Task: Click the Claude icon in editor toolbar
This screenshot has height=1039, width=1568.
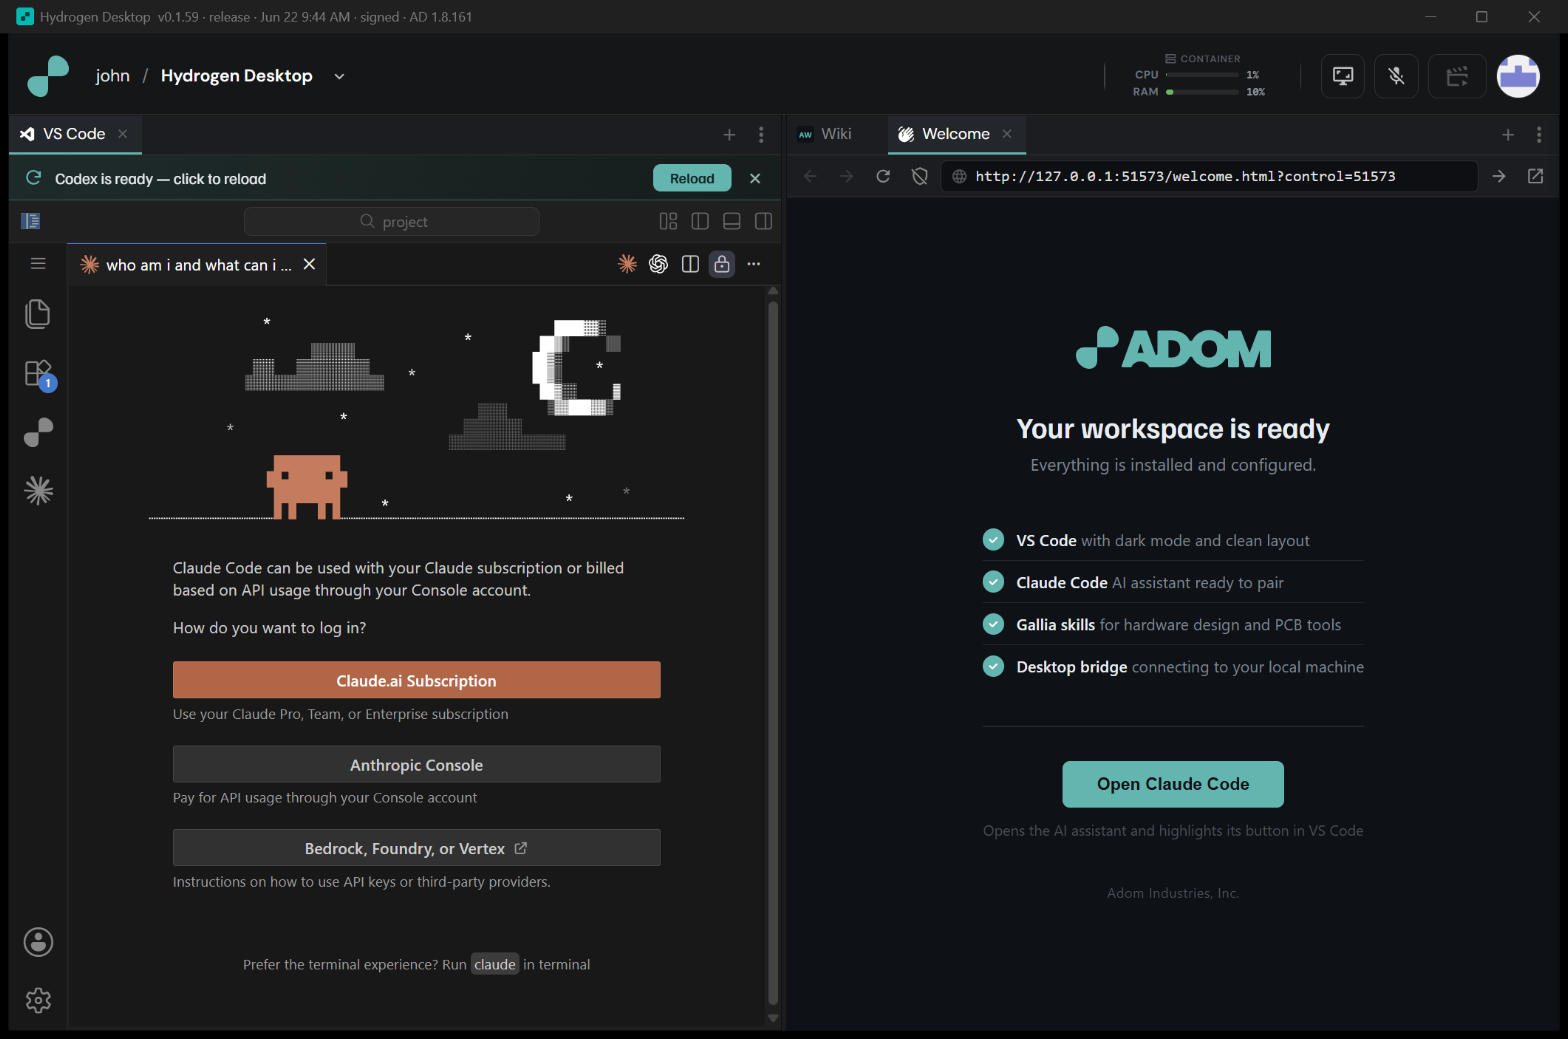Action: pyautogui.click(x=627, y=264)
